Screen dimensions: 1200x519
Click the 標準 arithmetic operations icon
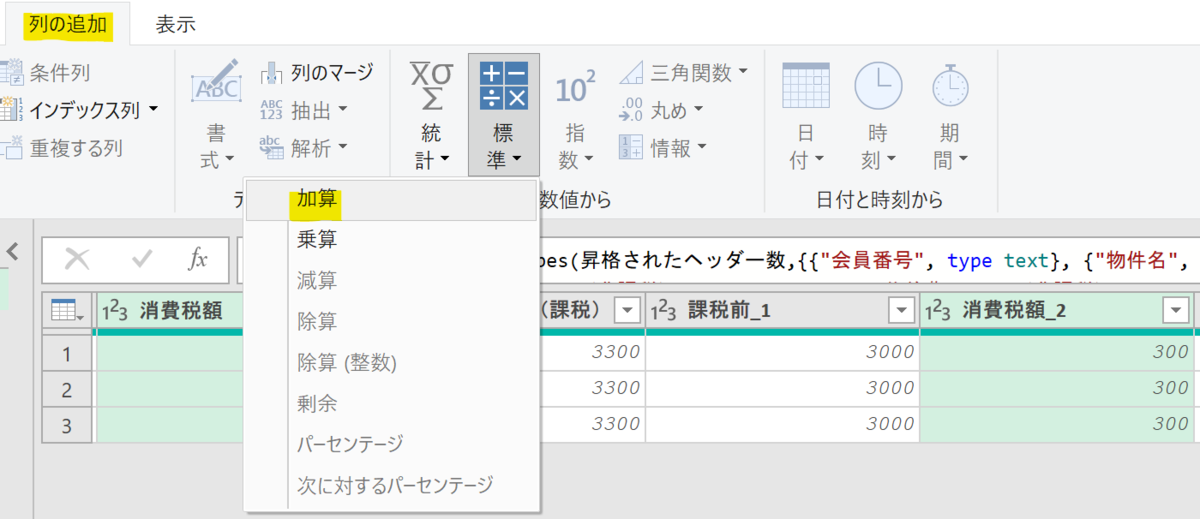point(504,85)
